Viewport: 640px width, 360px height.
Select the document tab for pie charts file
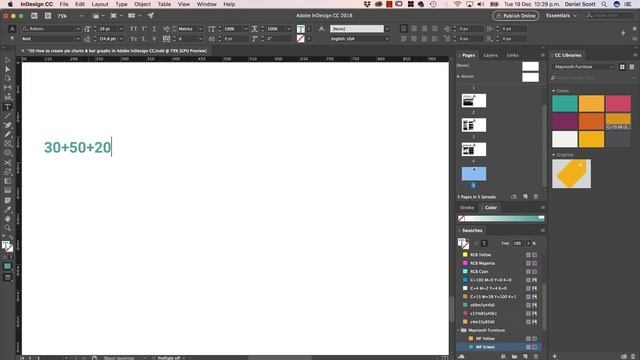[x=117, y=51]
